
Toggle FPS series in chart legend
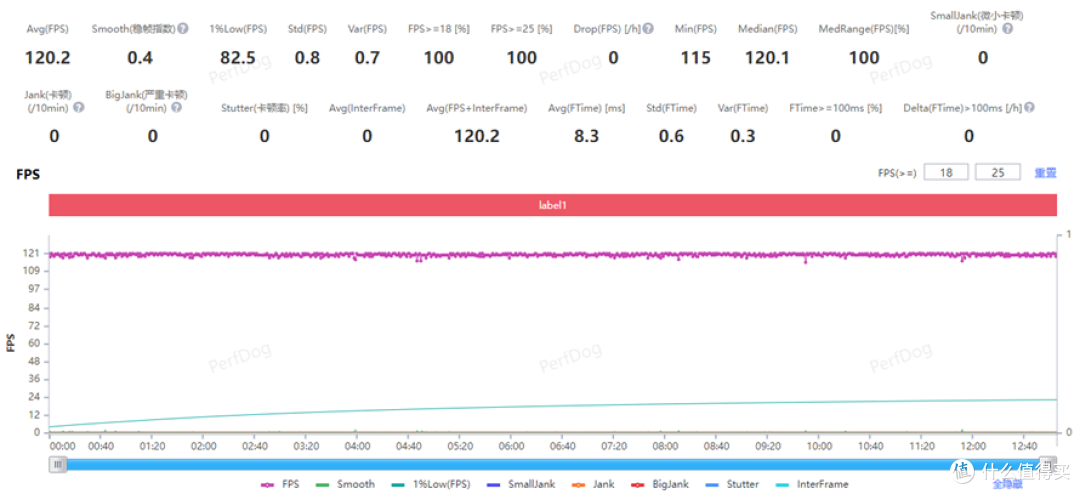(x=279, y=484)
